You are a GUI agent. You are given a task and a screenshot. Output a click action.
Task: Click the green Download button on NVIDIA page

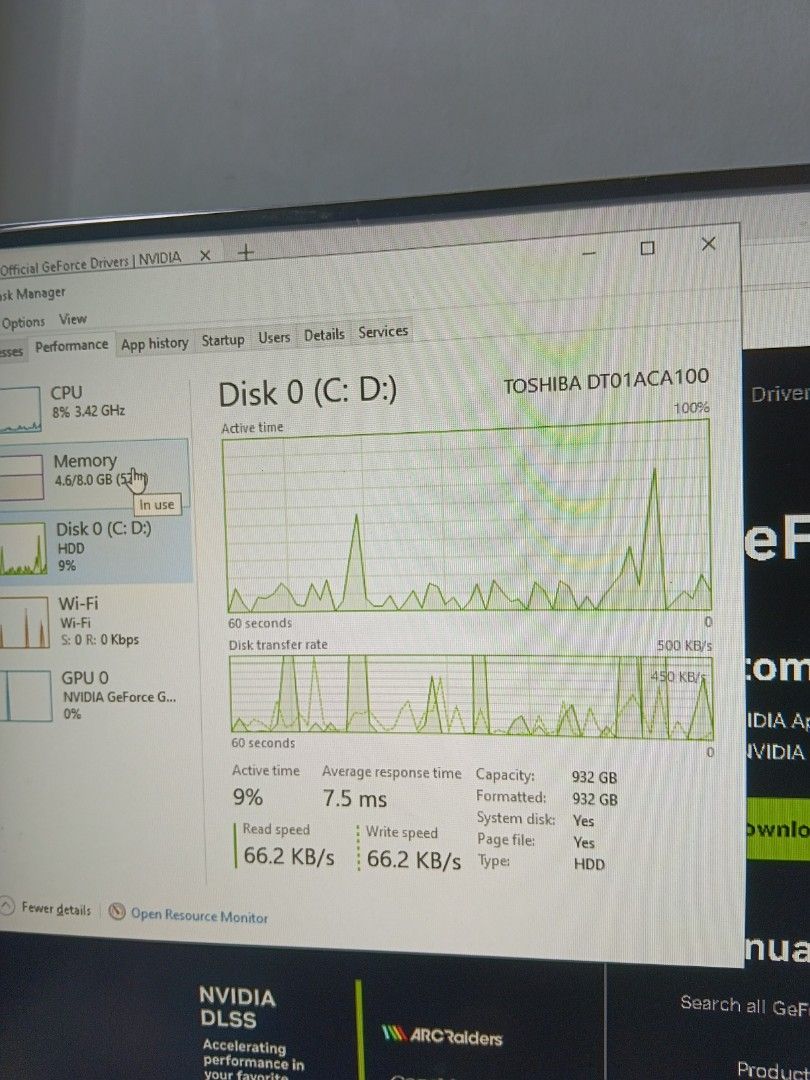(778, 829)
